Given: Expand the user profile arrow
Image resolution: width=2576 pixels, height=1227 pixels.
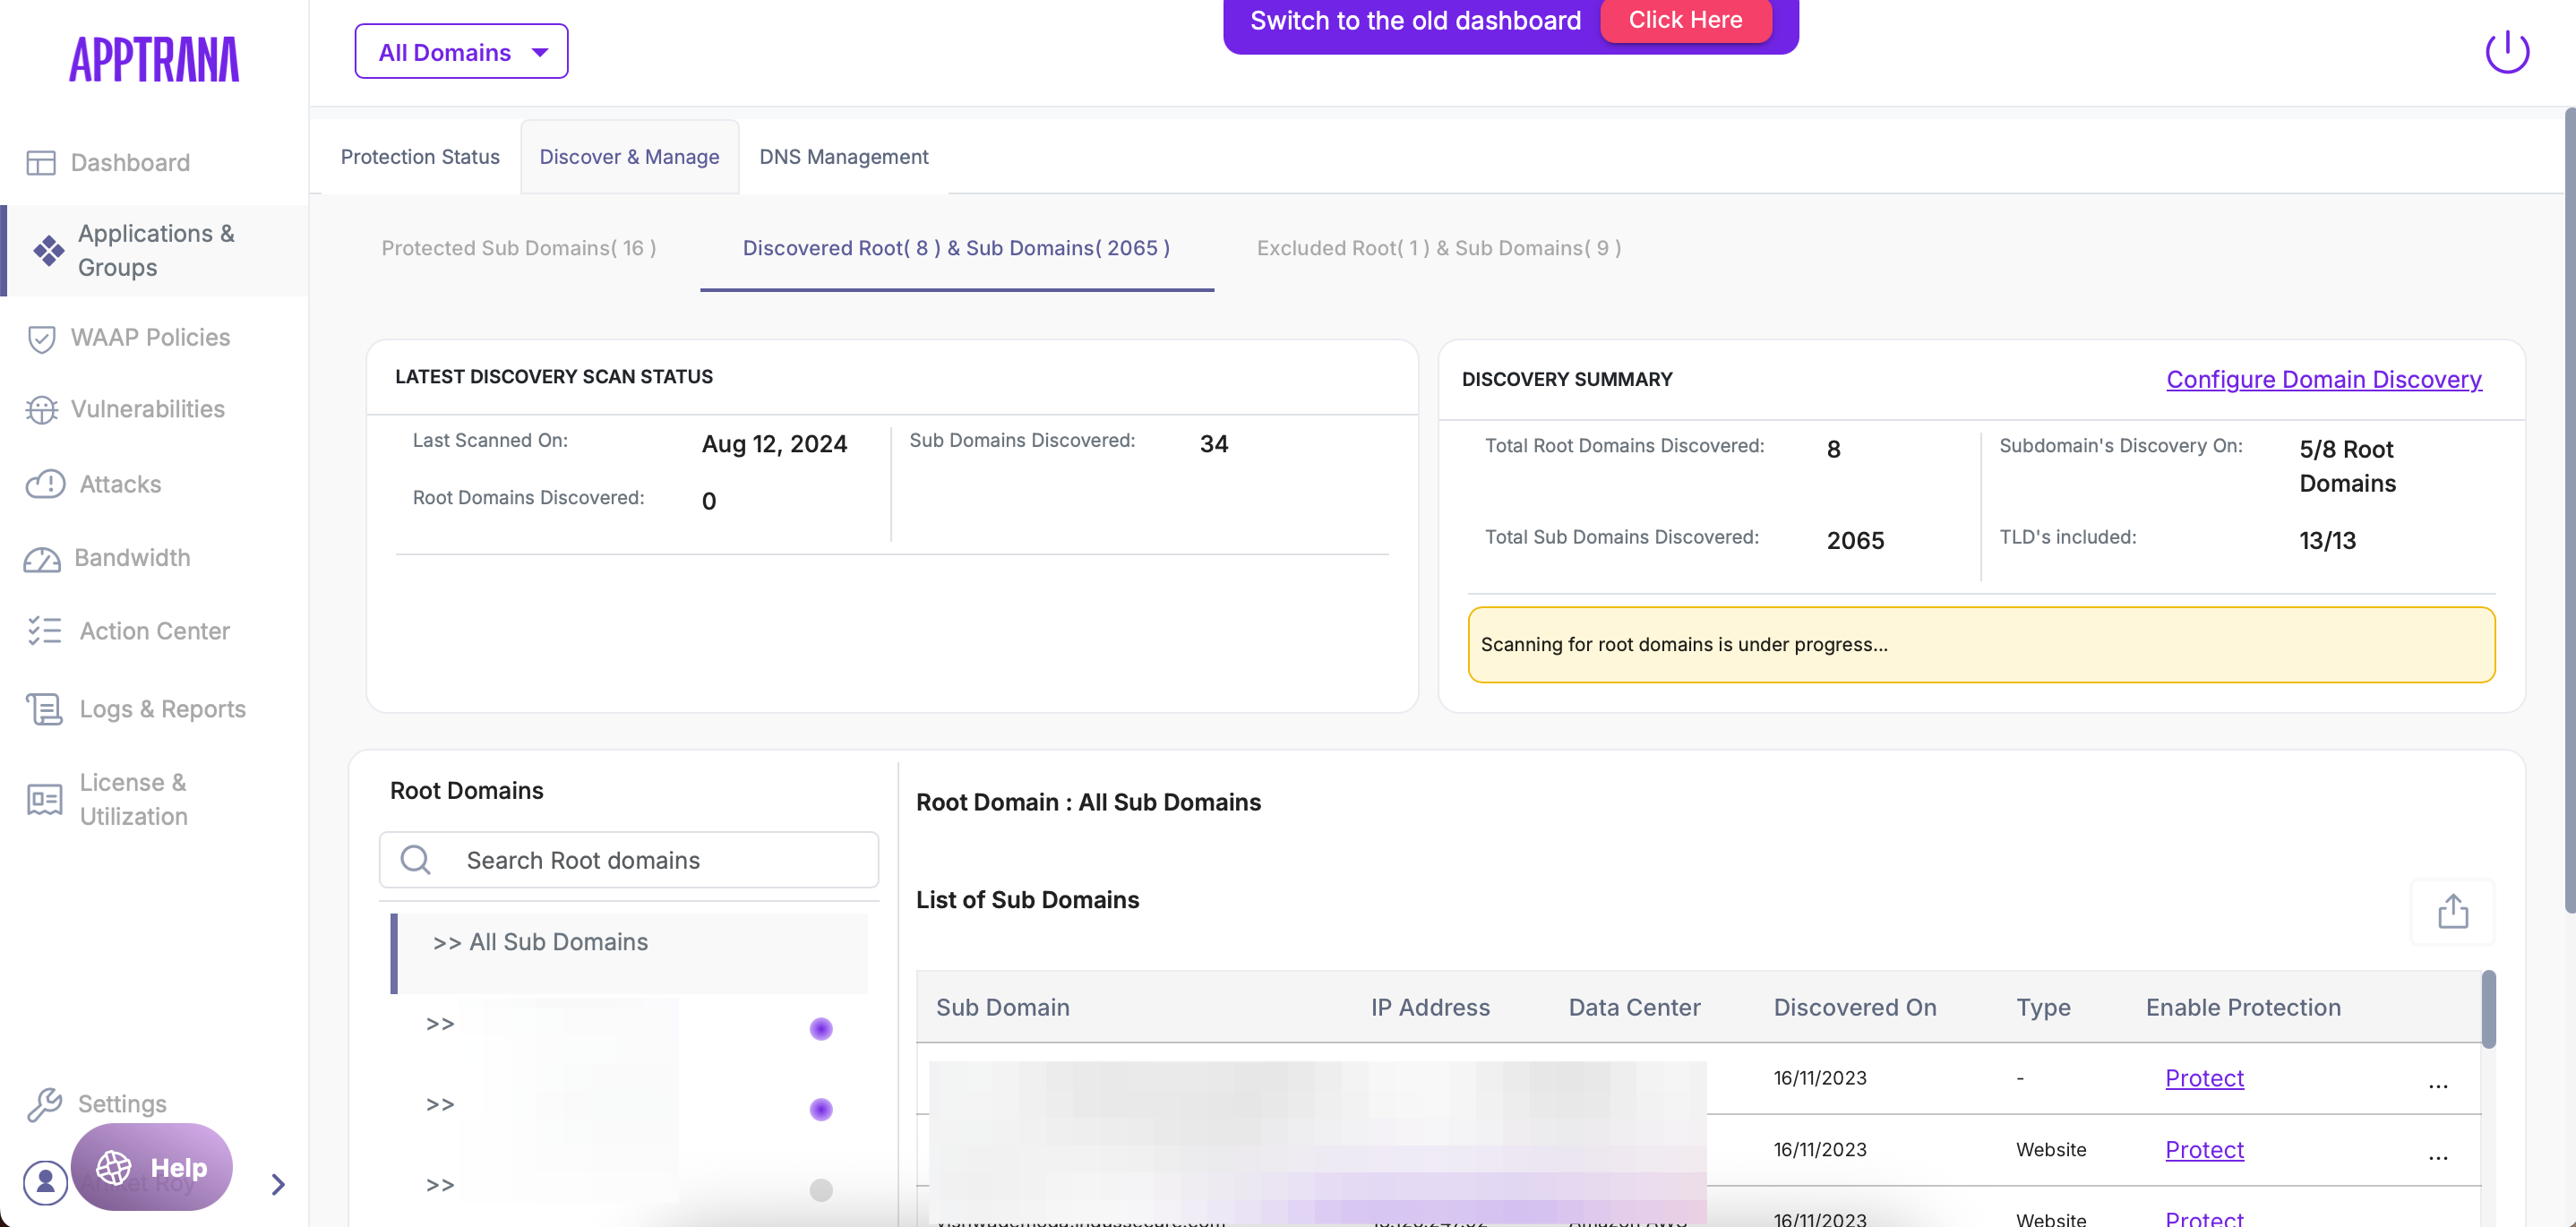Looking at the screenshot, I should coord(278,1184).
